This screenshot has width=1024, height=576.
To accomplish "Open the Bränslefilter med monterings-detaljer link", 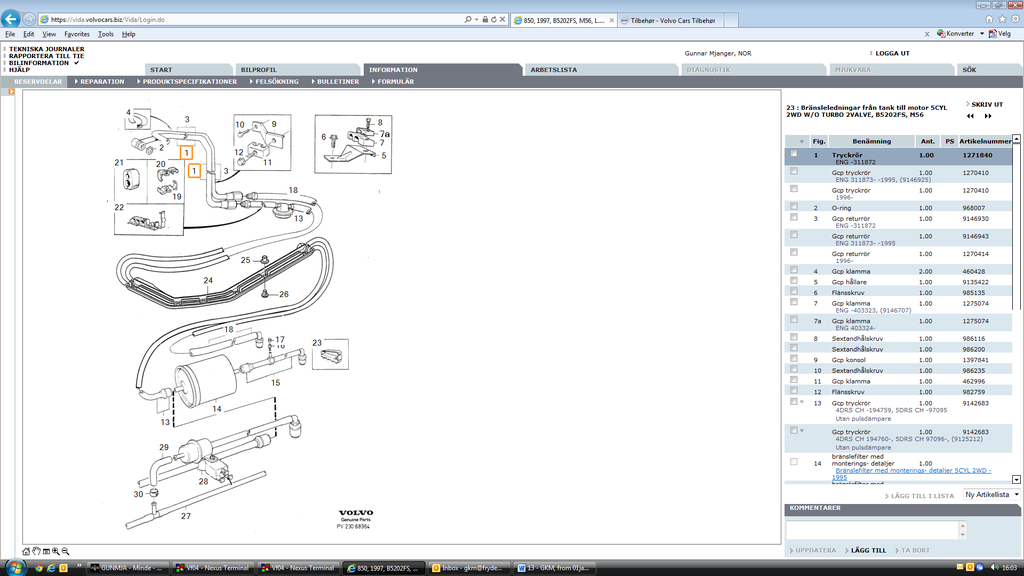I will pyautogui.click(x=913, y=473).
